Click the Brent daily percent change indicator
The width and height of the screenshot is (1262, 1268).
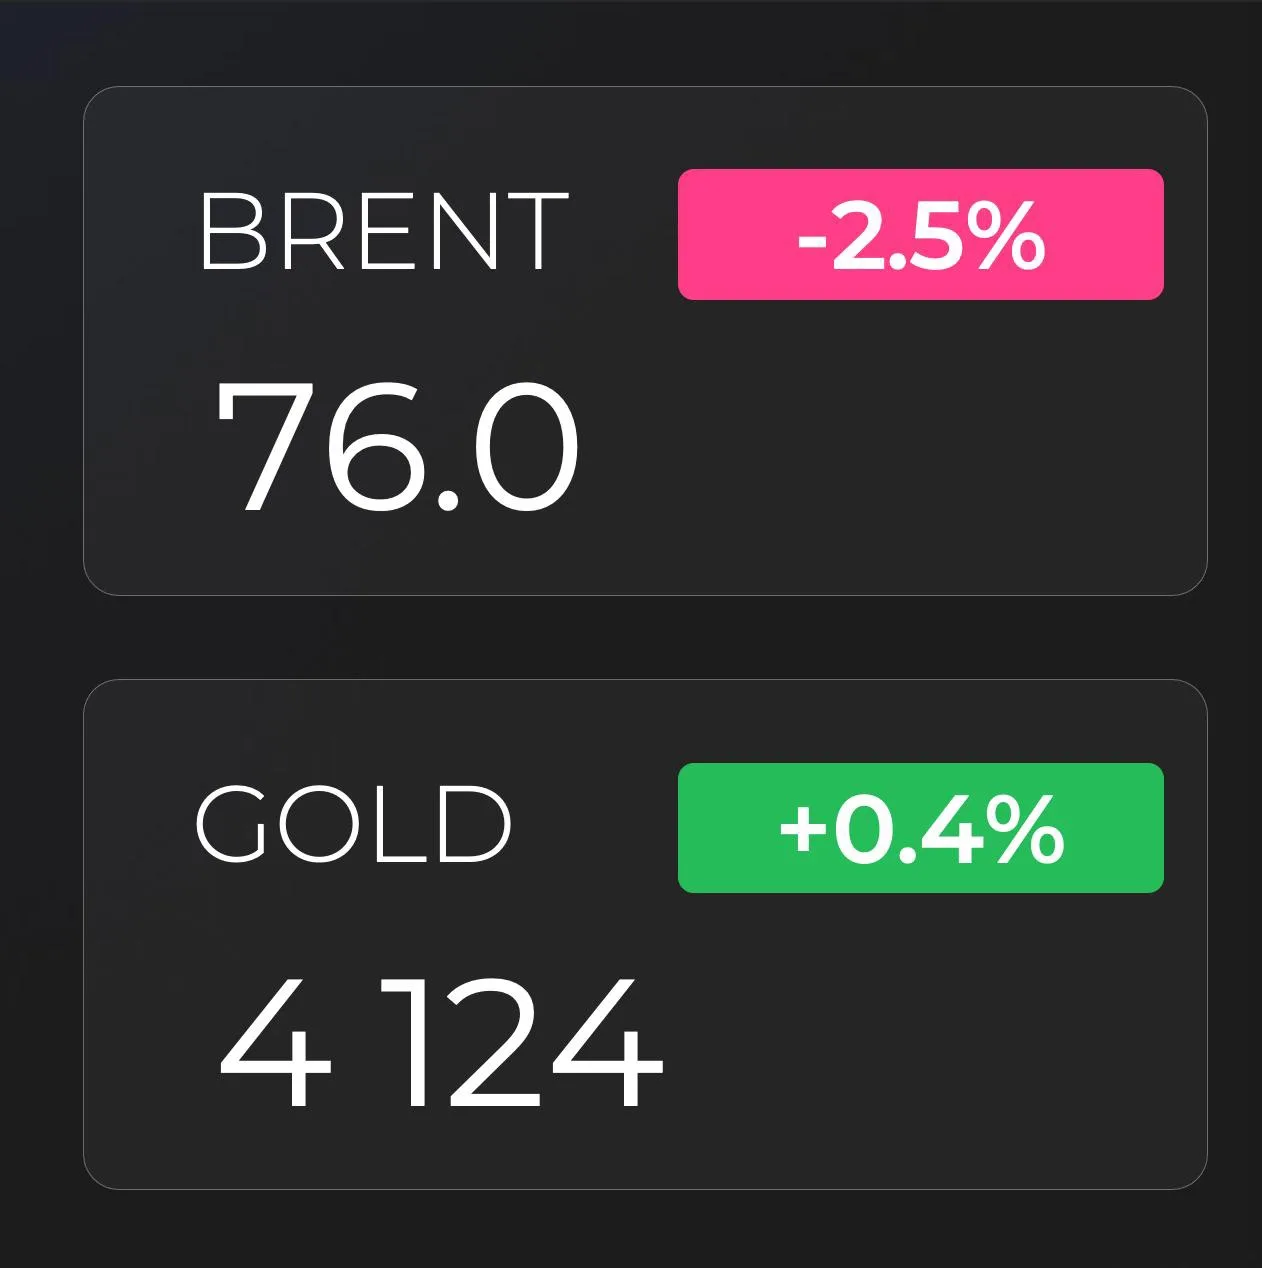point(921,235)
